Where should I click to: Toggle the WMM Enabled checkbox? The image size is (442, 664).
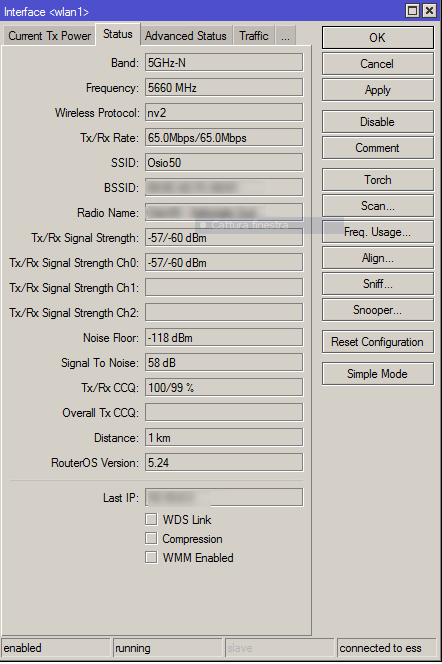point(151,557)
